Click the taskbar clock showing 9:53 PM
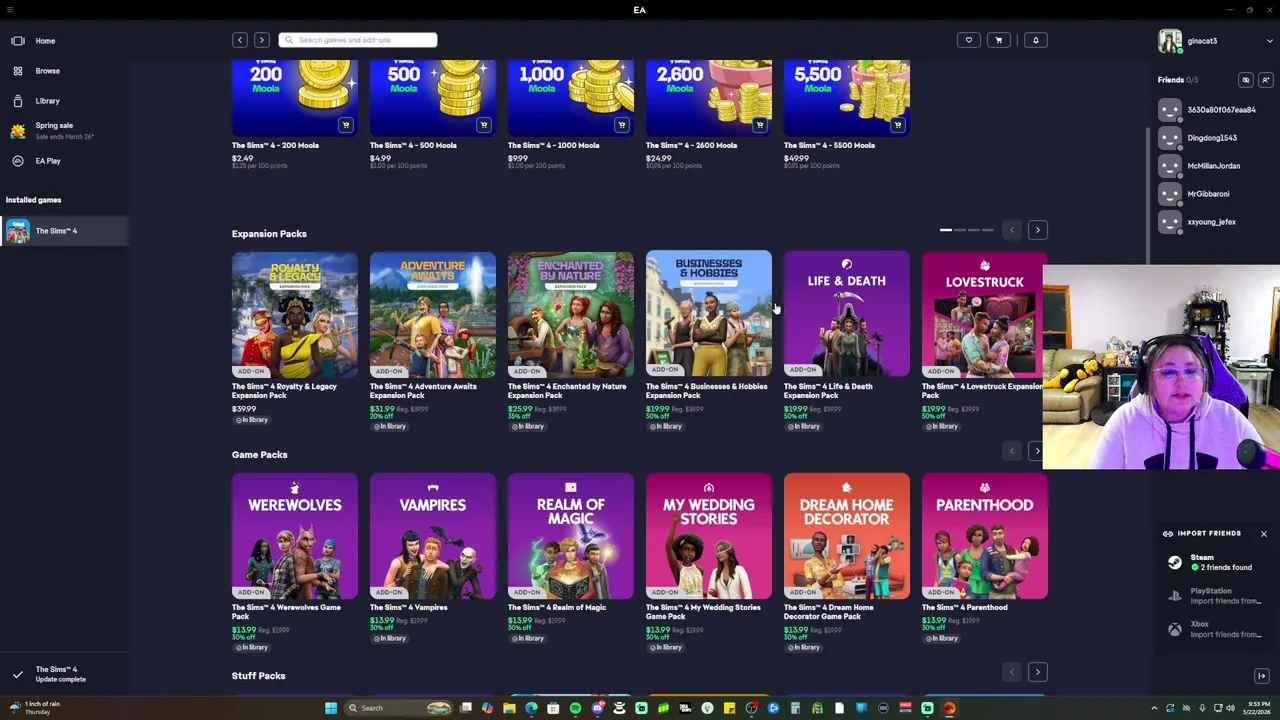This screenshot has width=1280, height=720. 1257,708
